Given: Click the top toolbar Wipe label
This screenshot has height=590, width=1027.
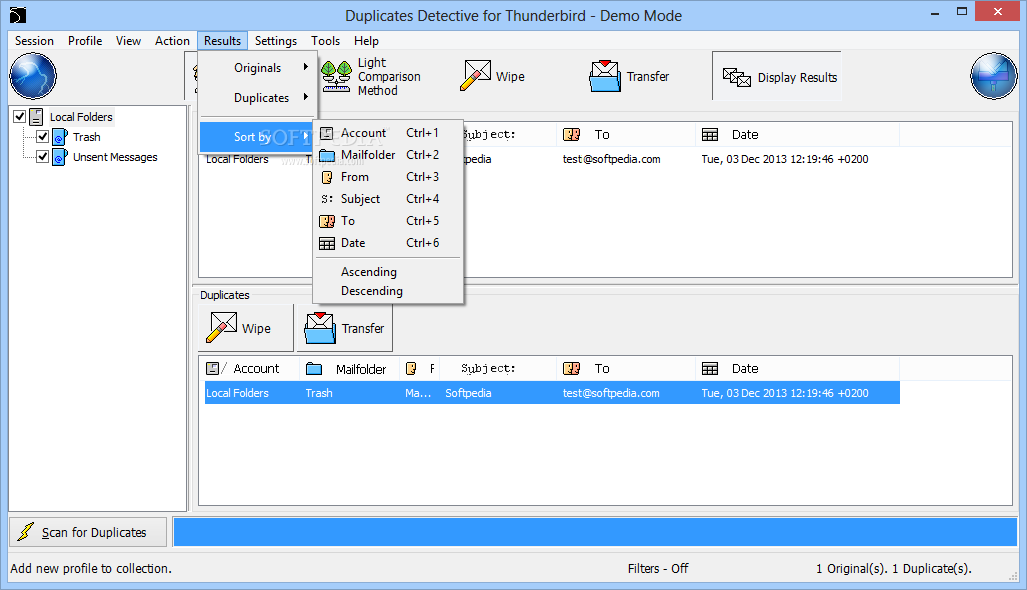Looking at the screenshot, I should coord(510,77).
